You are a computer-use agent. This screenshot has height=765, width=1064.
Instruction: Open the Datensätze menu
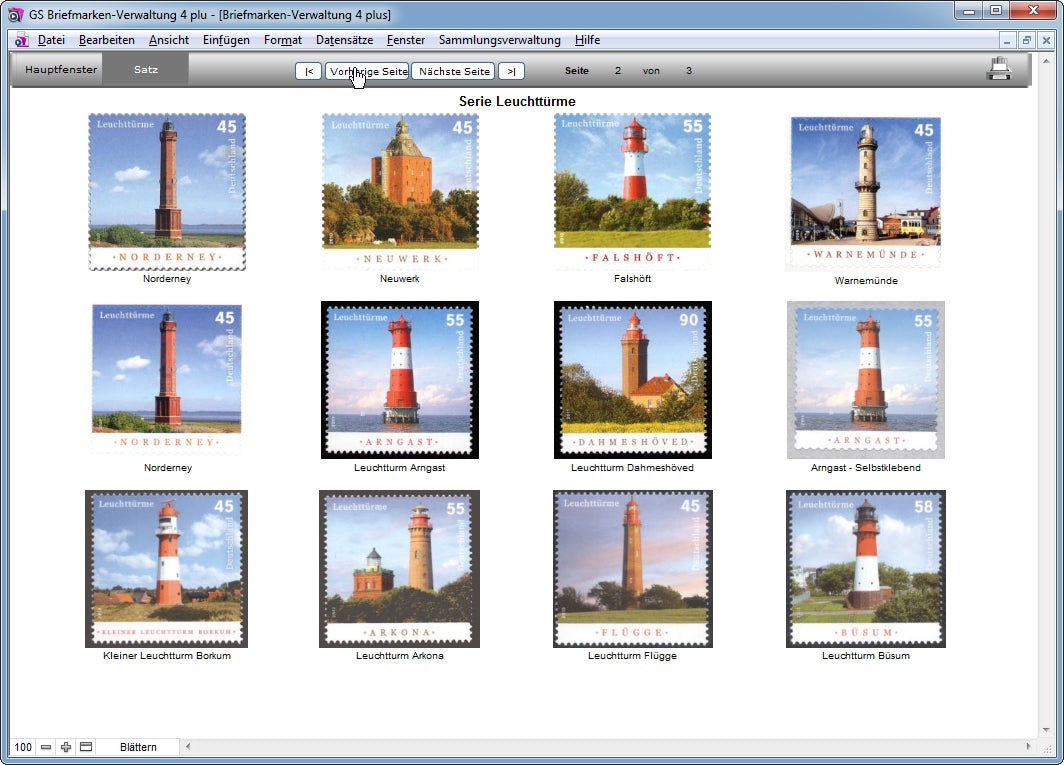pyautogui.click(x=344, y=40)
